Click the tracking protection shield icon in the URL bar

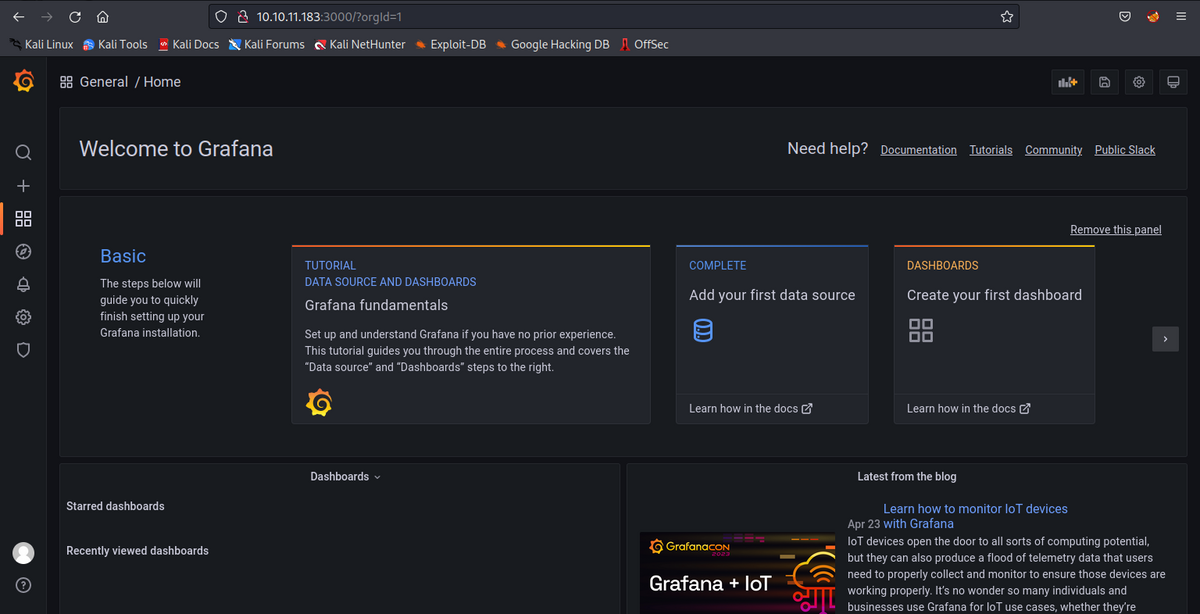pos(223,17)
